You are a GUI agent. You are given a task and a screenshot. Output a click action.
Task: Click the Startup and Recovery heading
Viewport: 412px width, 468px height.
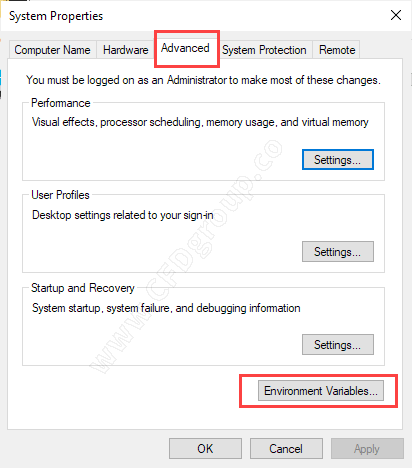coord(83,288)
